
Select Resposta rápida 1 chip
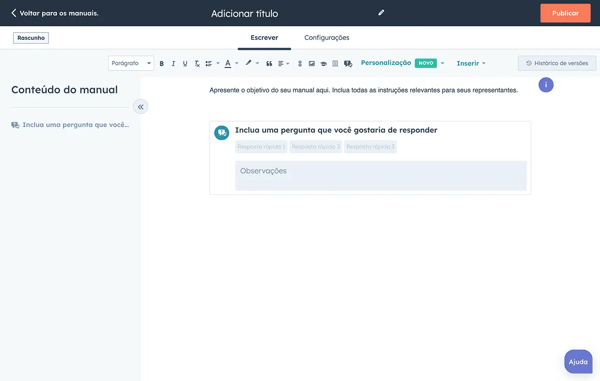(x=261, y=147)
